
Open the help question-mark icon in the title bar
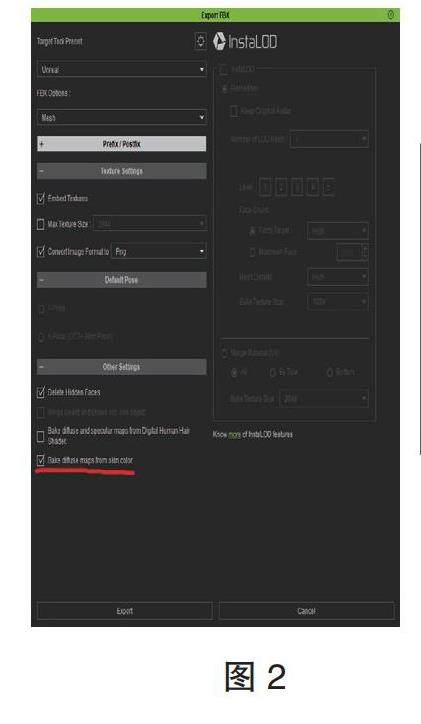pos(391,15)
